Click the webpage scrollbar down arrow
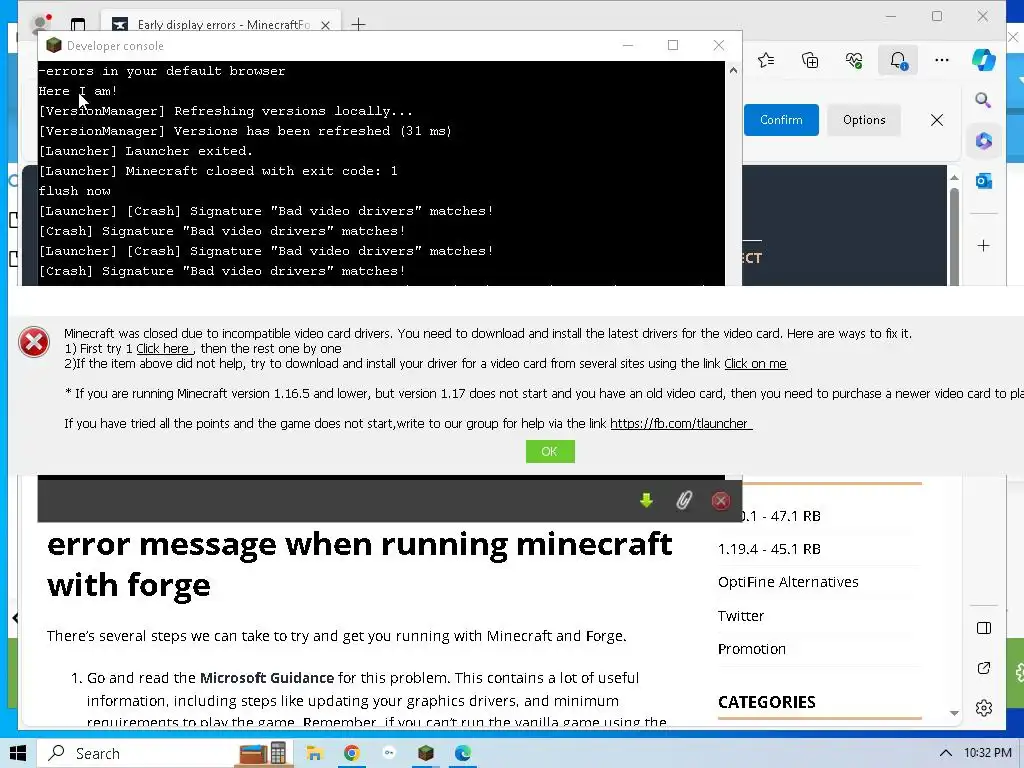Image resolution: width=1024 pixels, height=768 pixels. (954, 713)
